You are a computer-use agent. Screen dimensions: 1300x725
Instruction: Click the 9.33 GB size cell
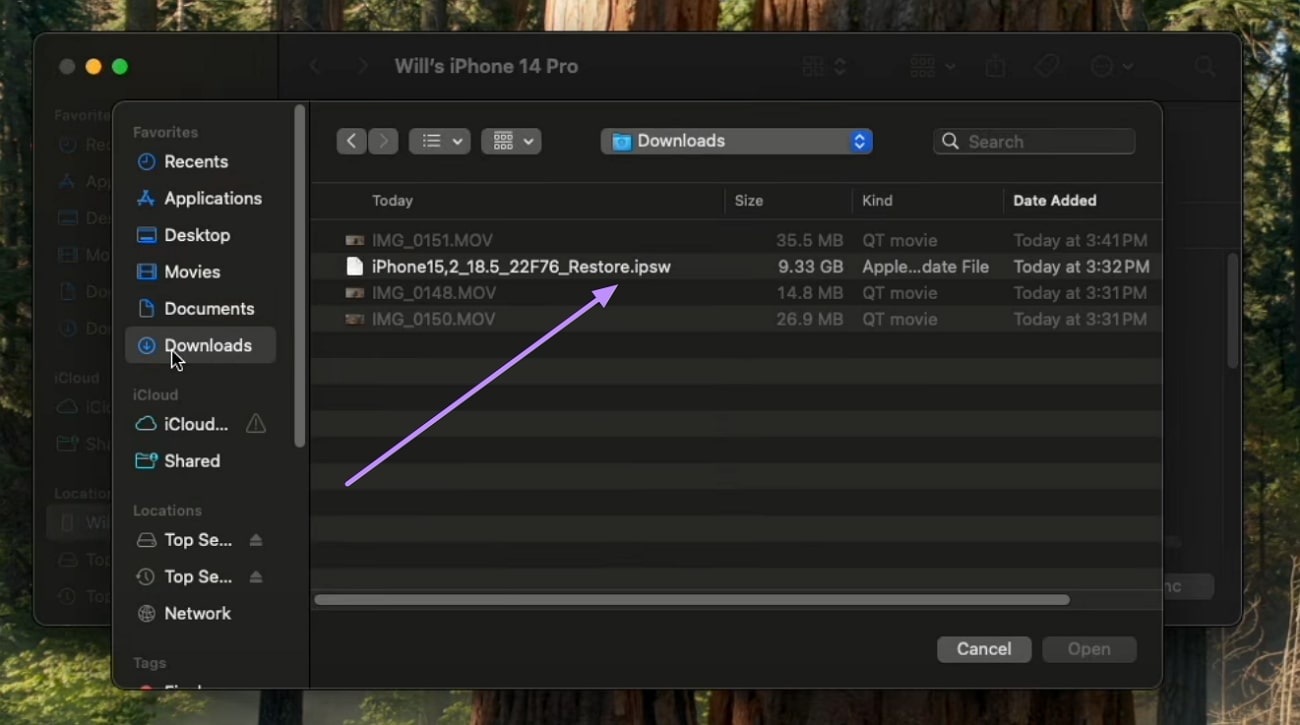tap(809, 267)
